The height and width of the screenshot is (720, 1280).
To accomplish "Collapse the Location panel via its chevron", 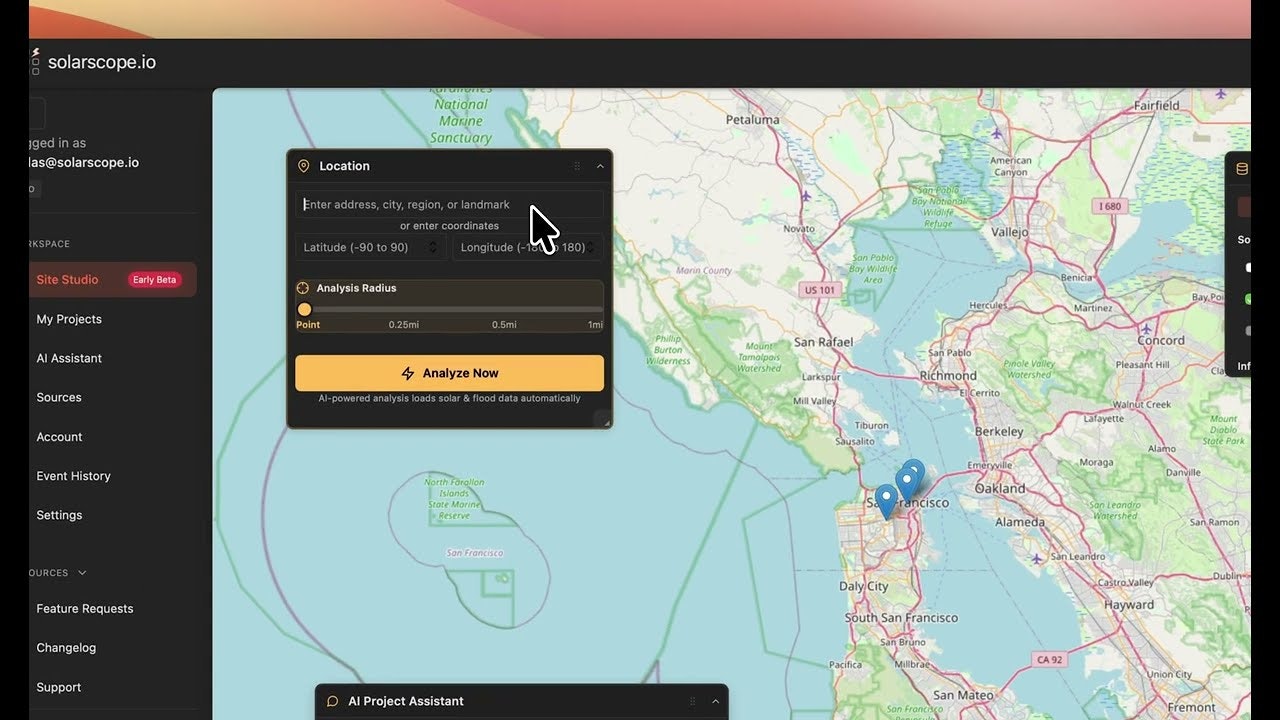I will [x=600, y=166].
